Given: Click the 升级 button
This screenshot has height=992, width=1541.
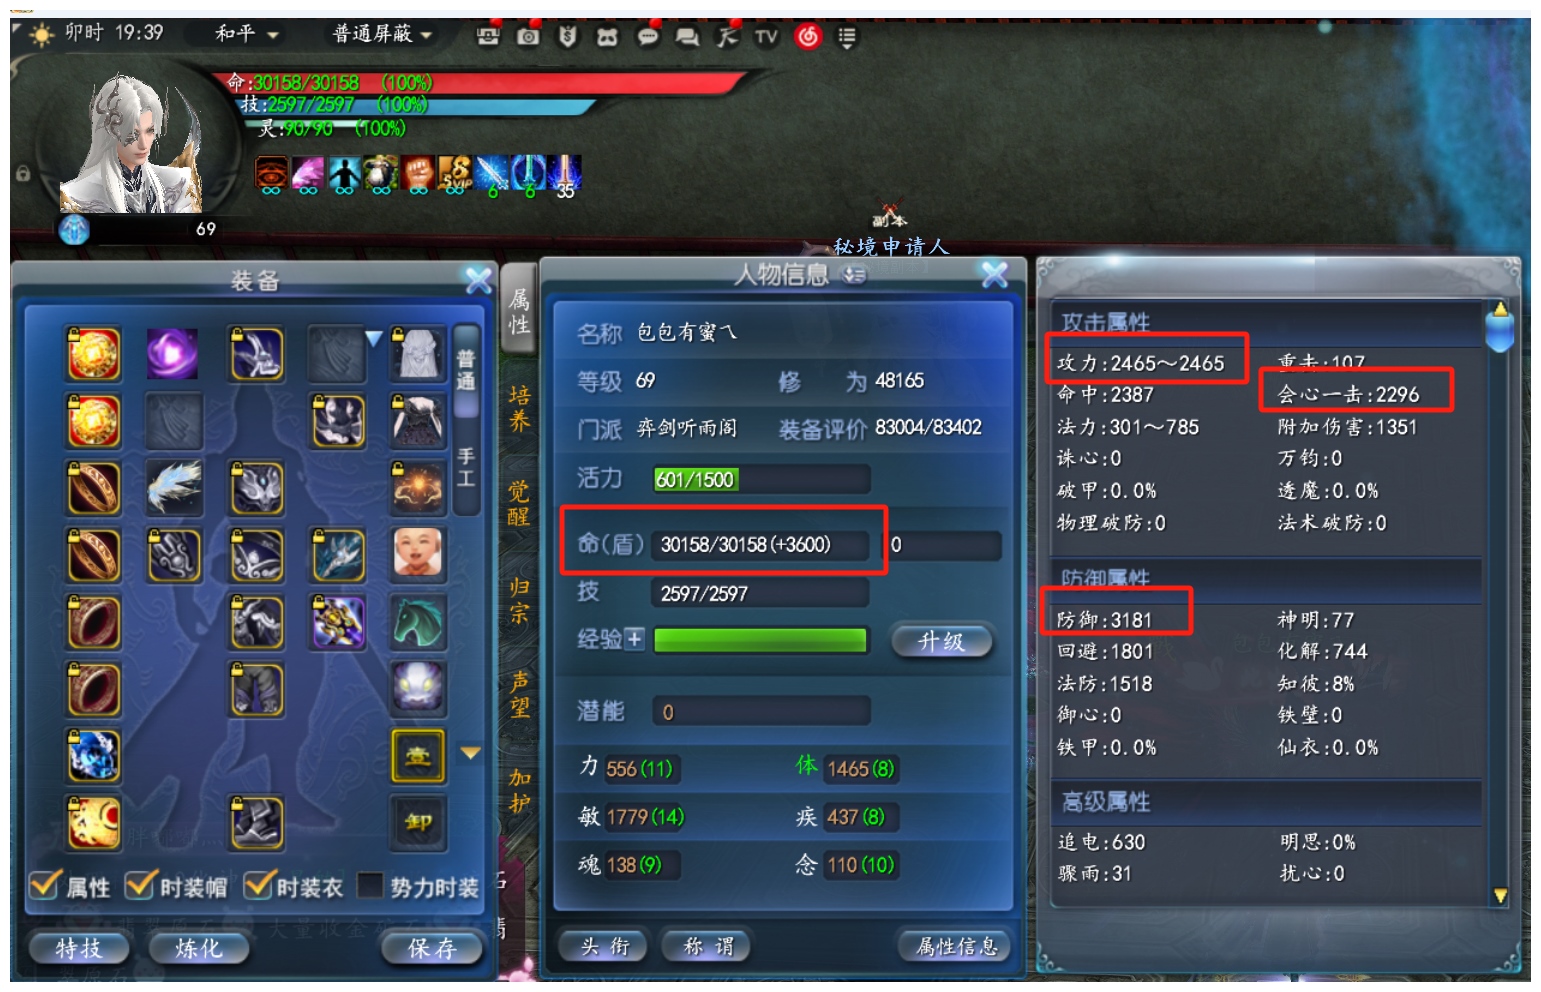Looking at the screenshot, I should point(941,641).
